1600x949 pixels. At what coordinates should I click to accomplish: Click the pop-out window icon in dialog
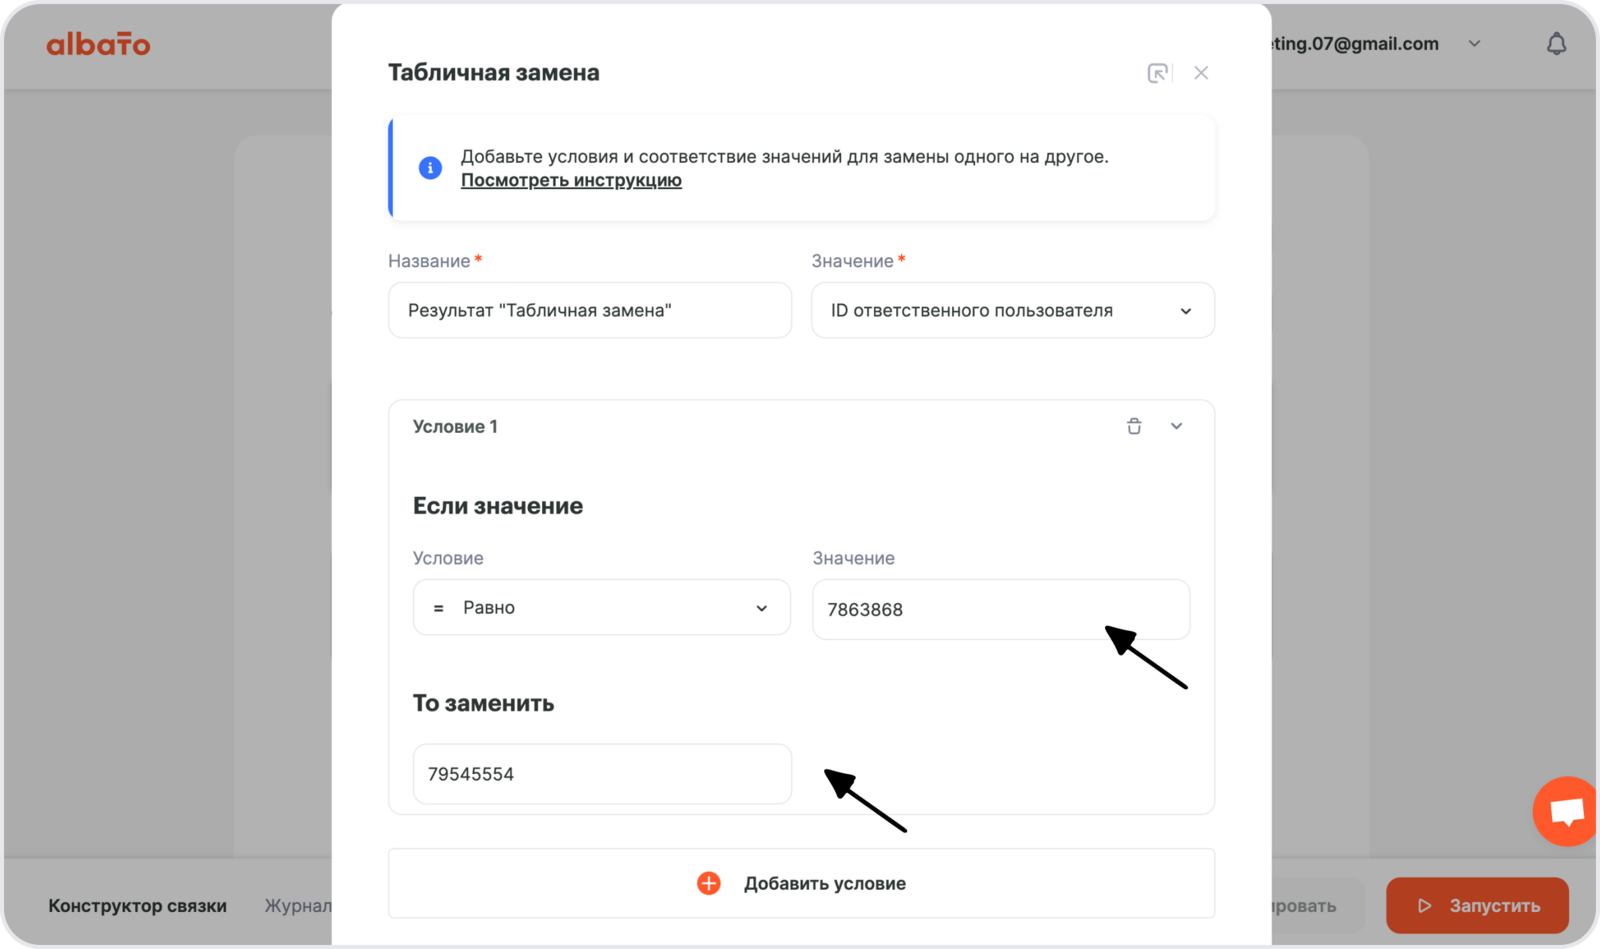[x=1157, y=73]
